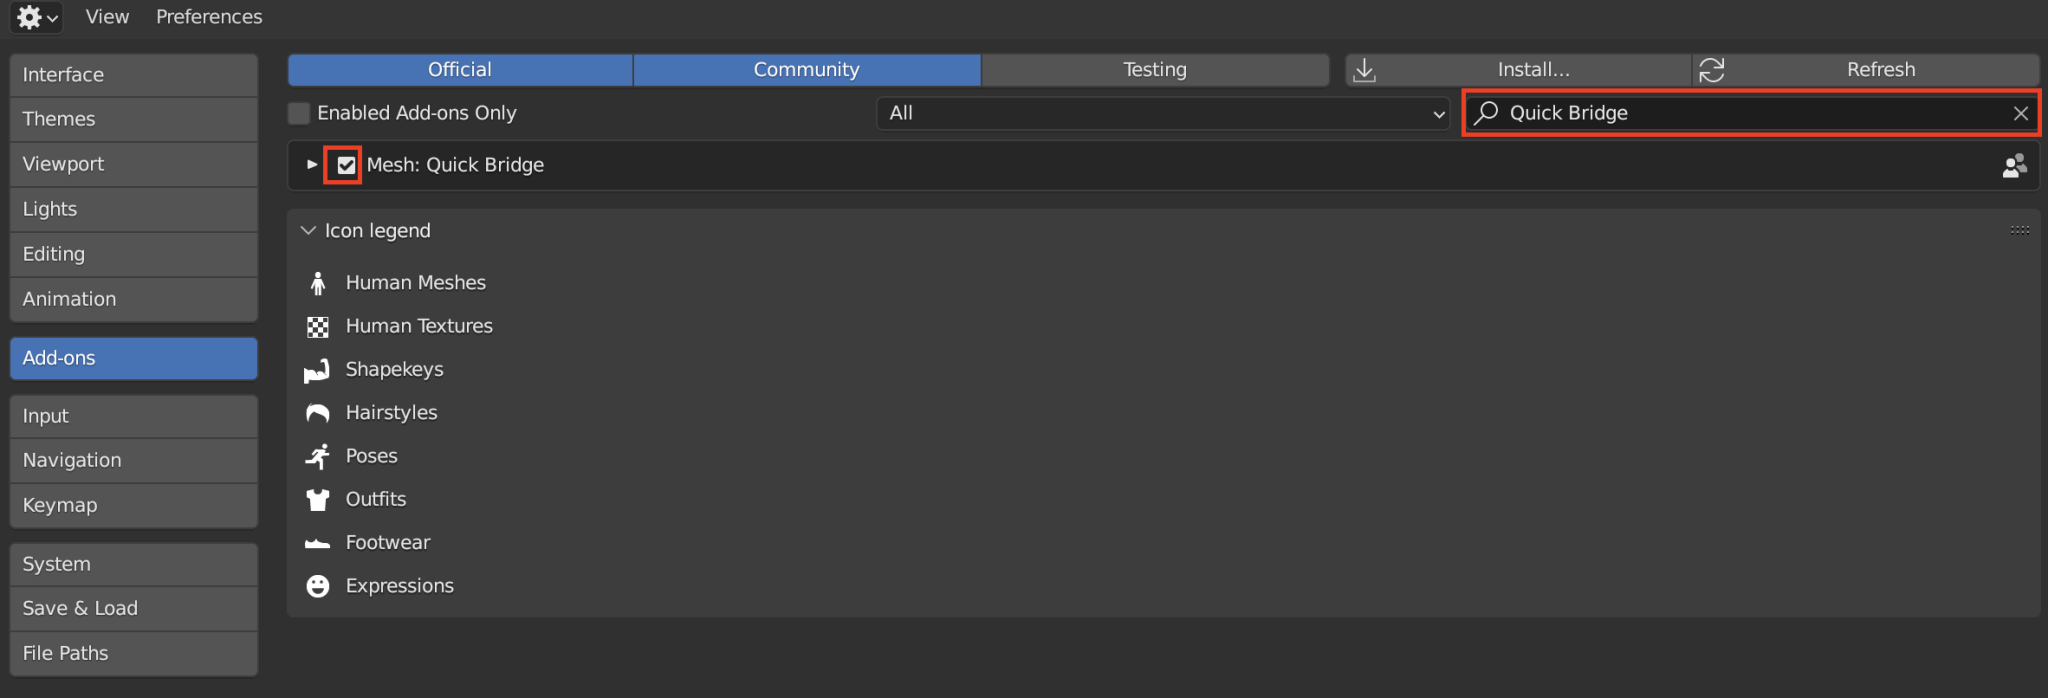Open the All category dropdown
2048x698 pixels.
pyautogui.click(x=1164, y=113)
